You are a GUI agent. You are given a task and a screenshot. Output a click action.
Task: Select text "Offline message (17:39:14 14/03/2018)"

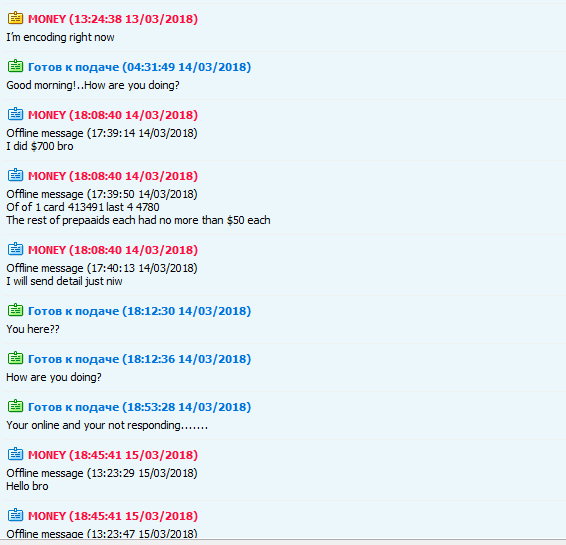pos(102,133)
